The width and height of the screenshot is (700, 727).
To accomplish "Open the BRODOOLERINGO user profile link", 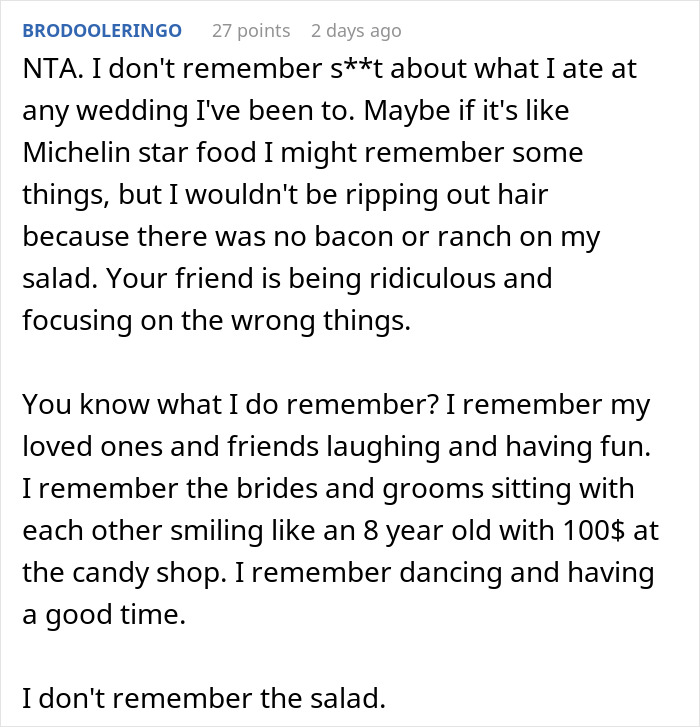I will point(102,31).
